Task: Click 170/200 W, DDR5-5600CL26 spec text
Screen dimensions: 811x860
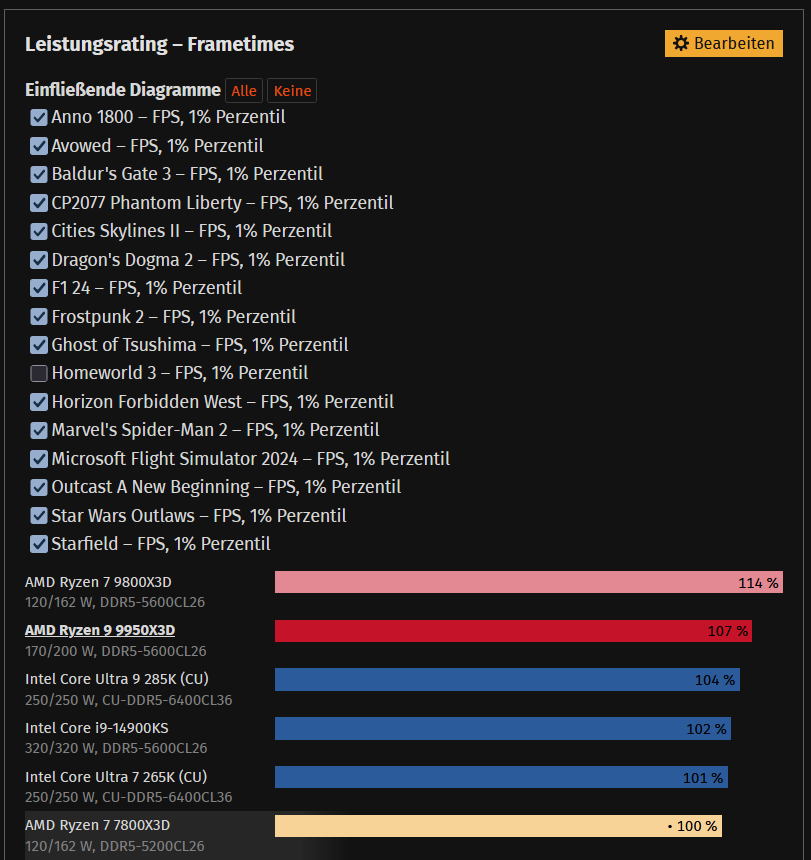Action: (116, 651)
